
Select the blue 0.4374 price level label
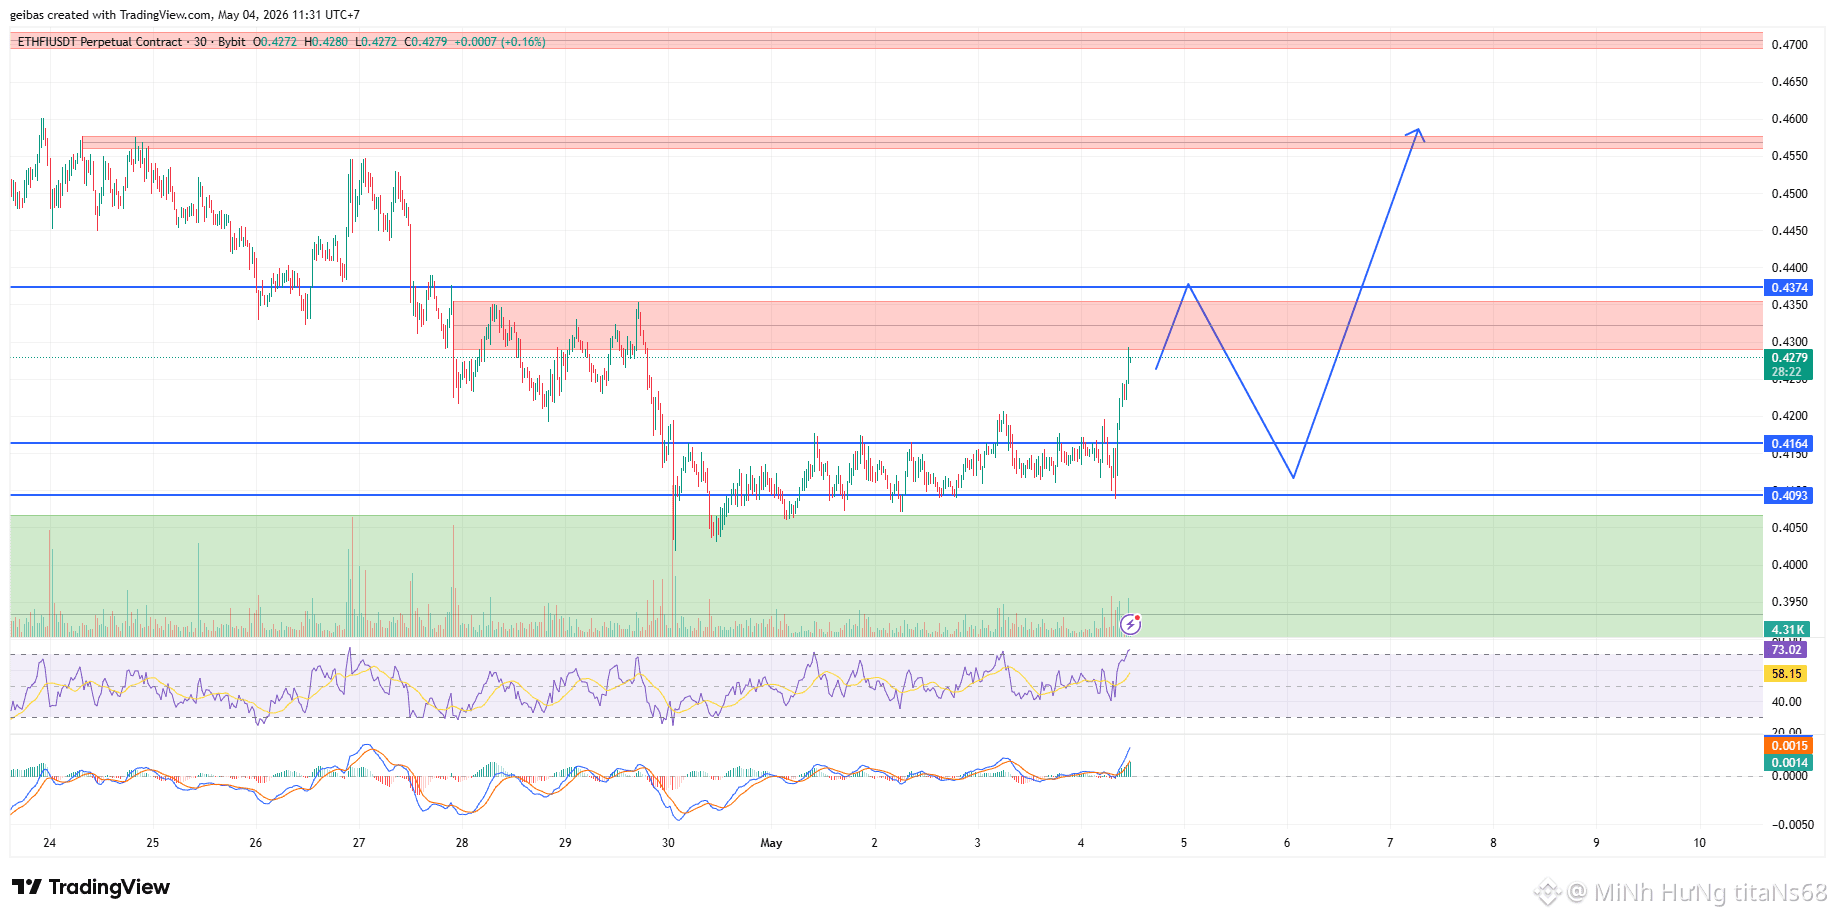[1789, 288]
